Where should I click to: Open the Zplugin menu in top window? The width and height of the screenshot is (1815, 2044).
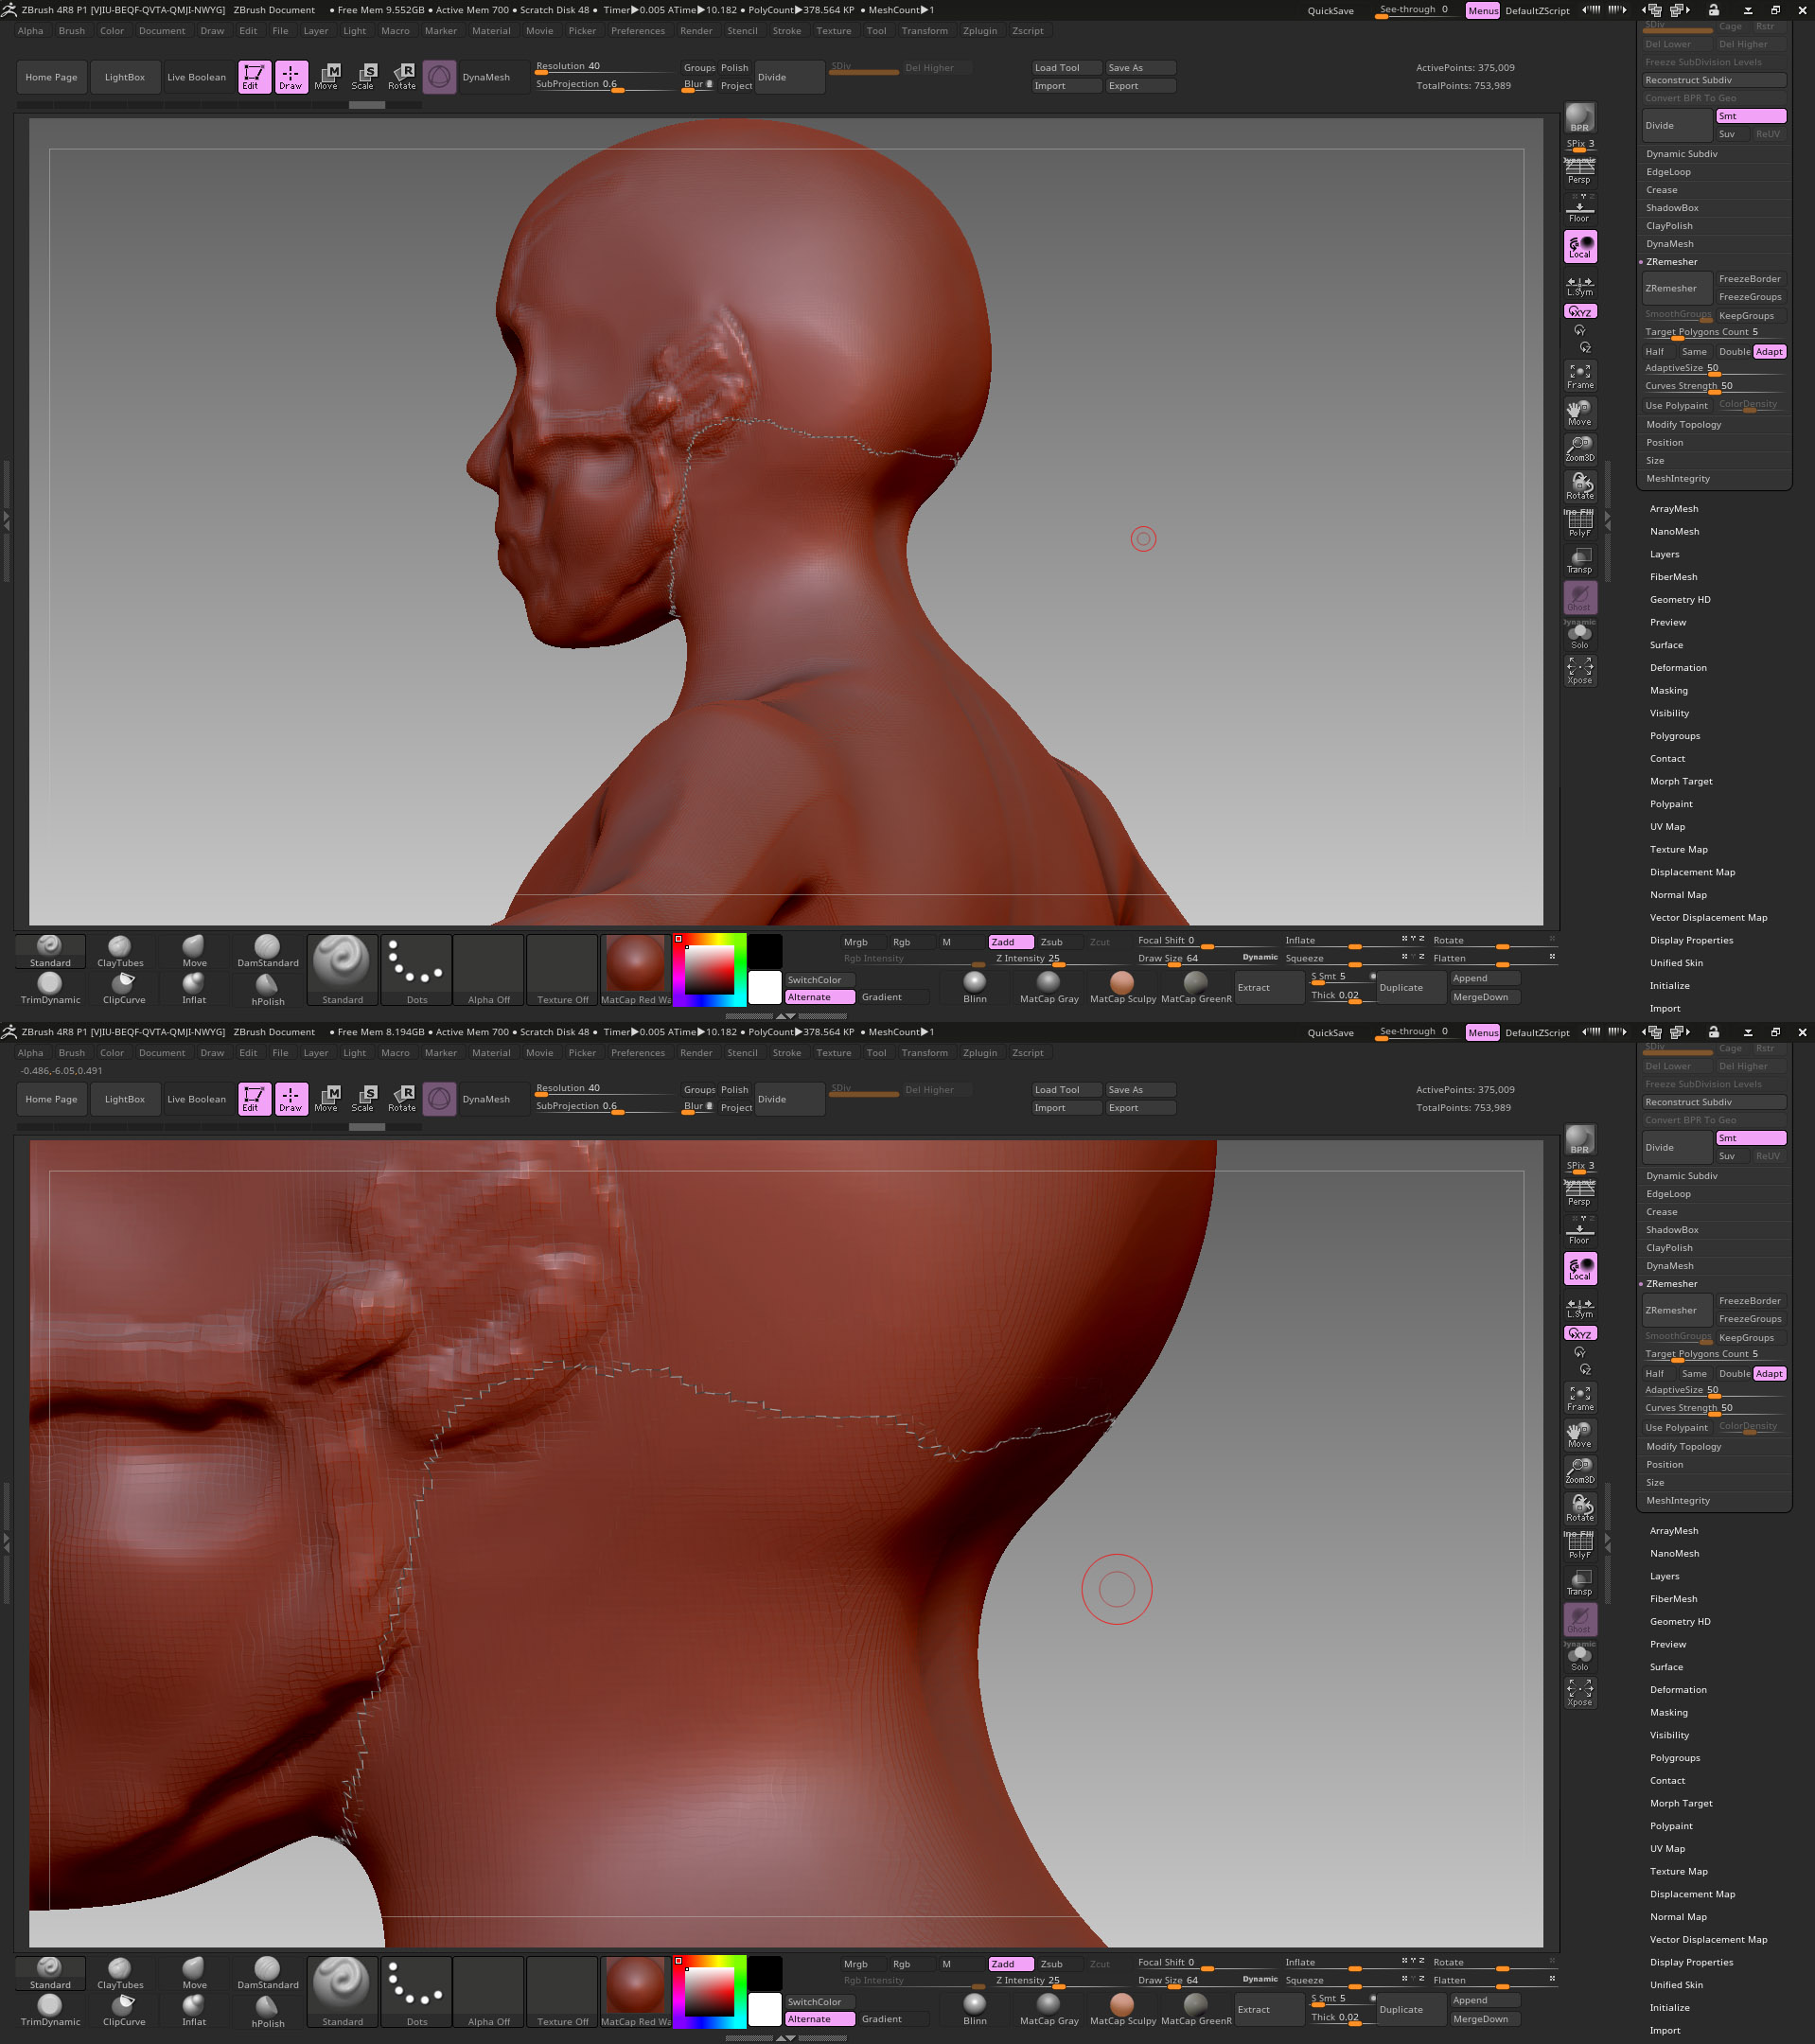(980, 31)
